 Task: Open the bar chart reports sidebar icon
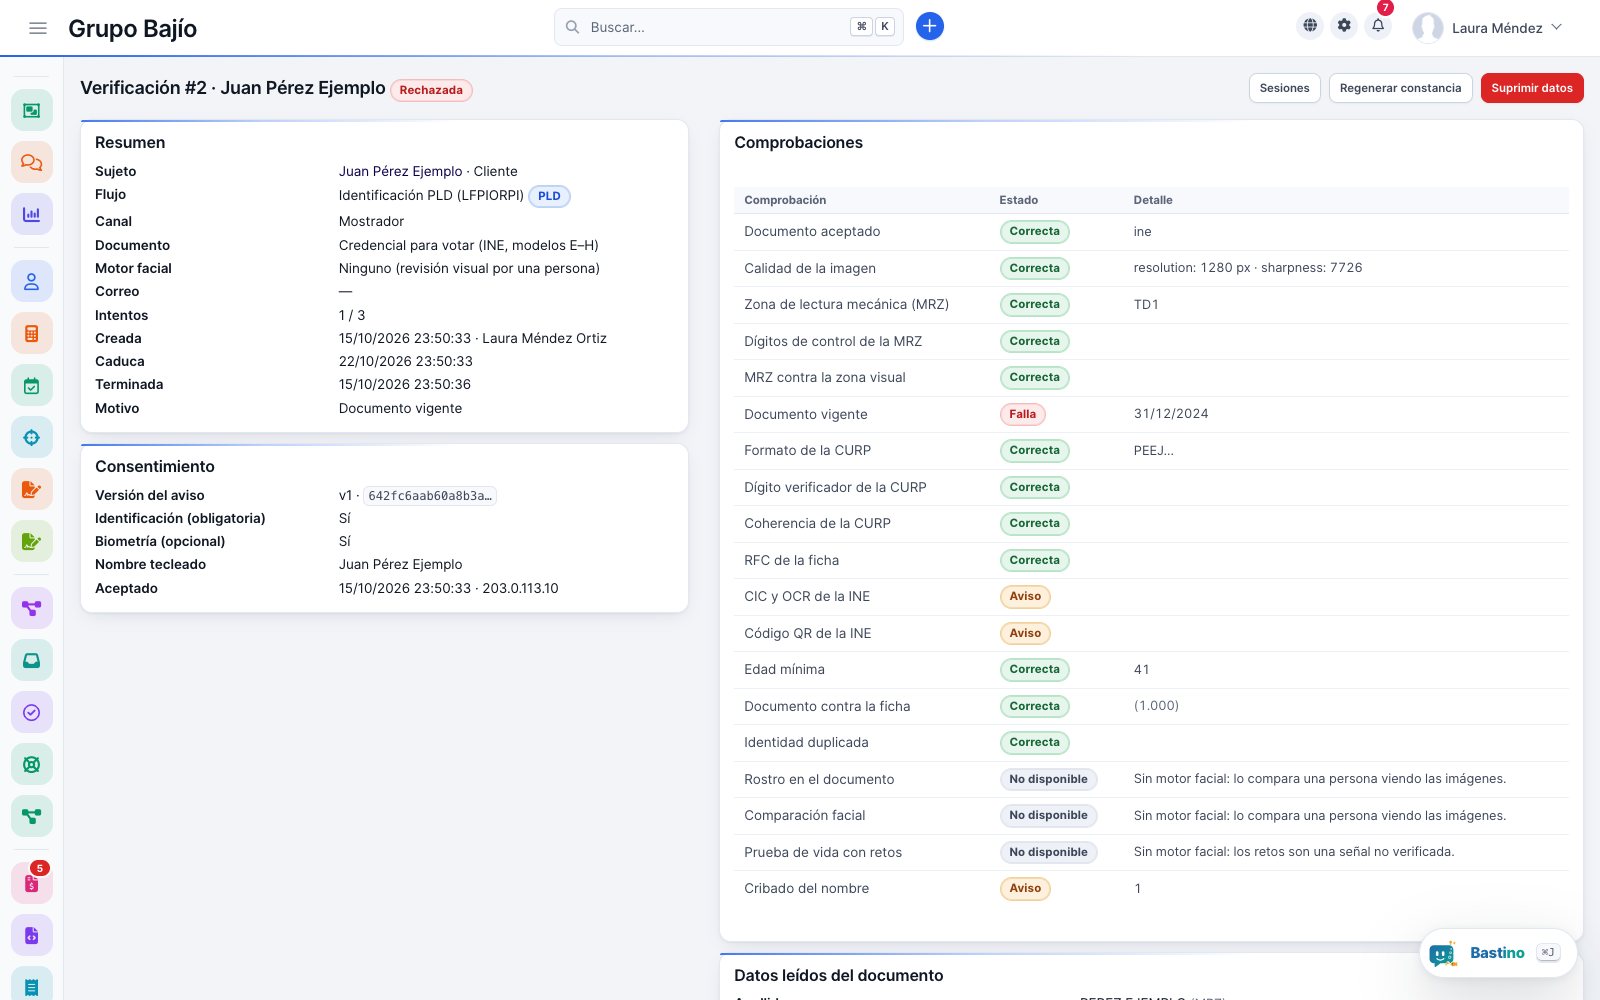[32, 214]
